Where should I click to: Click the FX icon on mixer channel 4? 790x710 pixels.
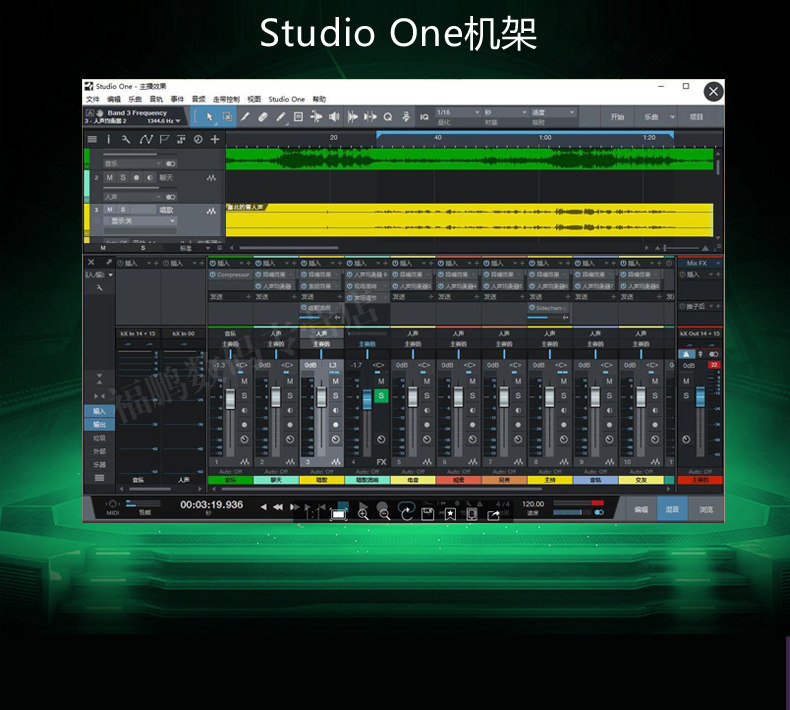tap(381, 462)
